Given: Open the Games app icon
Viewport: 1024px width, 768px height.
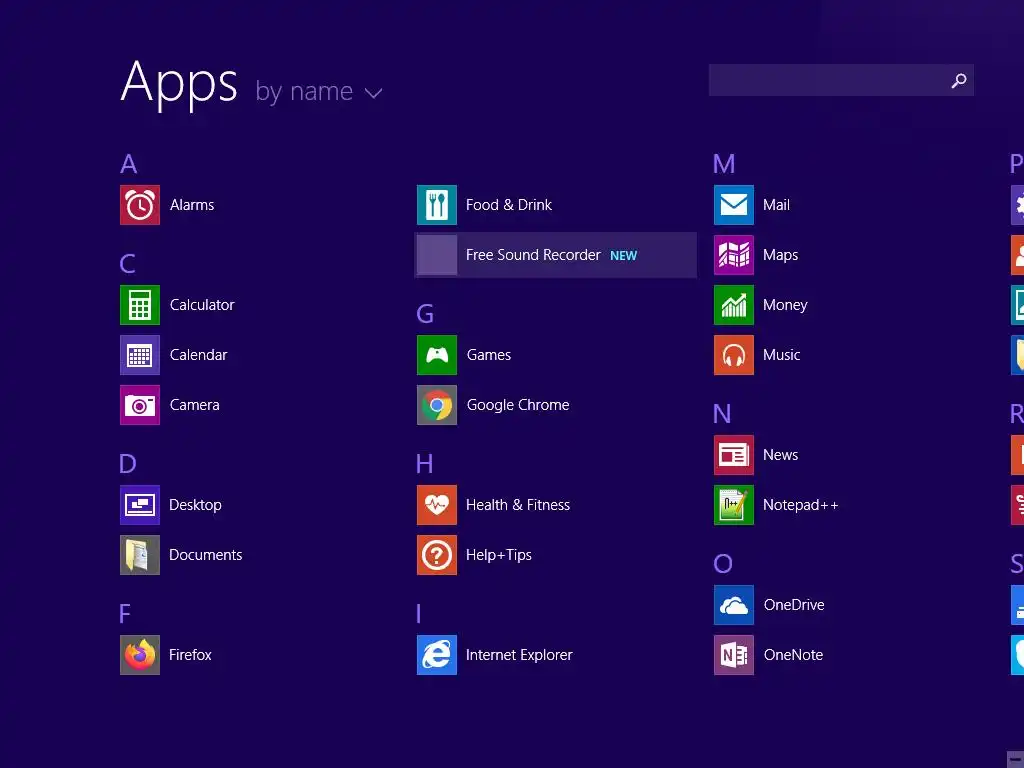Looking at the screenshot, I should click(x=437, y=355).
